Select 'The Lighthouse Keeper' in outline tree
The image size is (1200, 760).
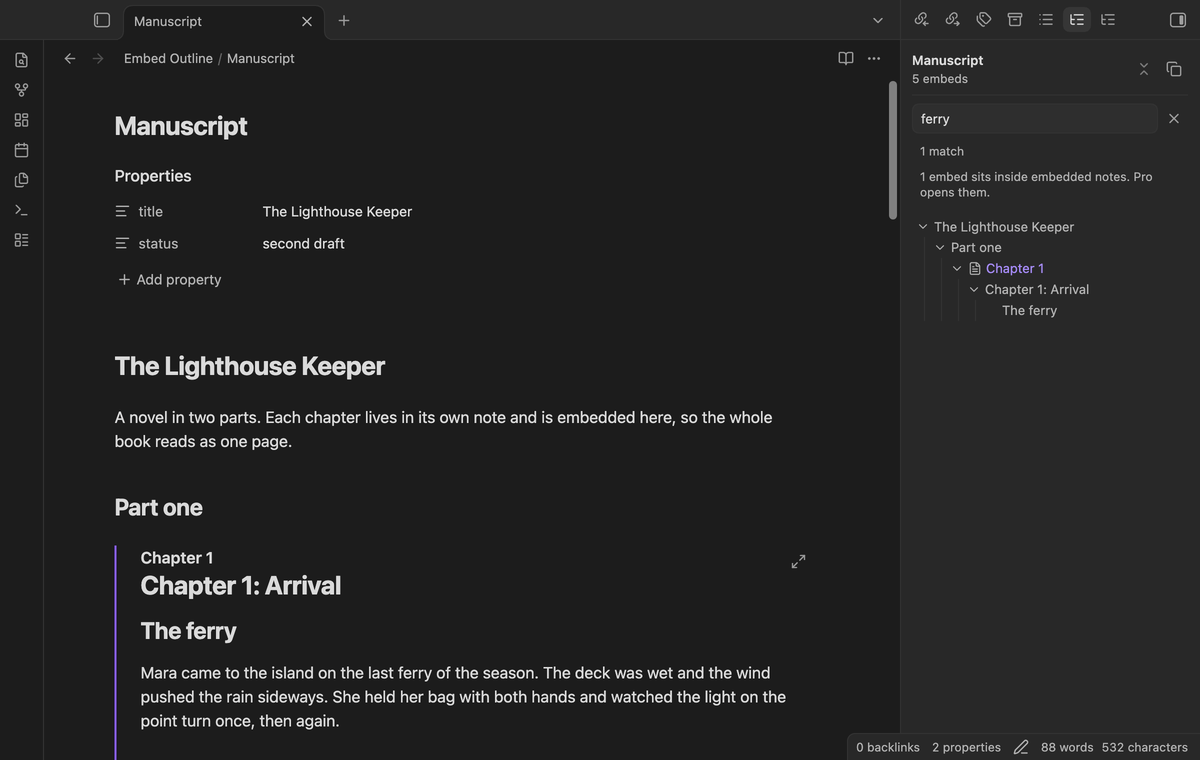(1004, 227)
